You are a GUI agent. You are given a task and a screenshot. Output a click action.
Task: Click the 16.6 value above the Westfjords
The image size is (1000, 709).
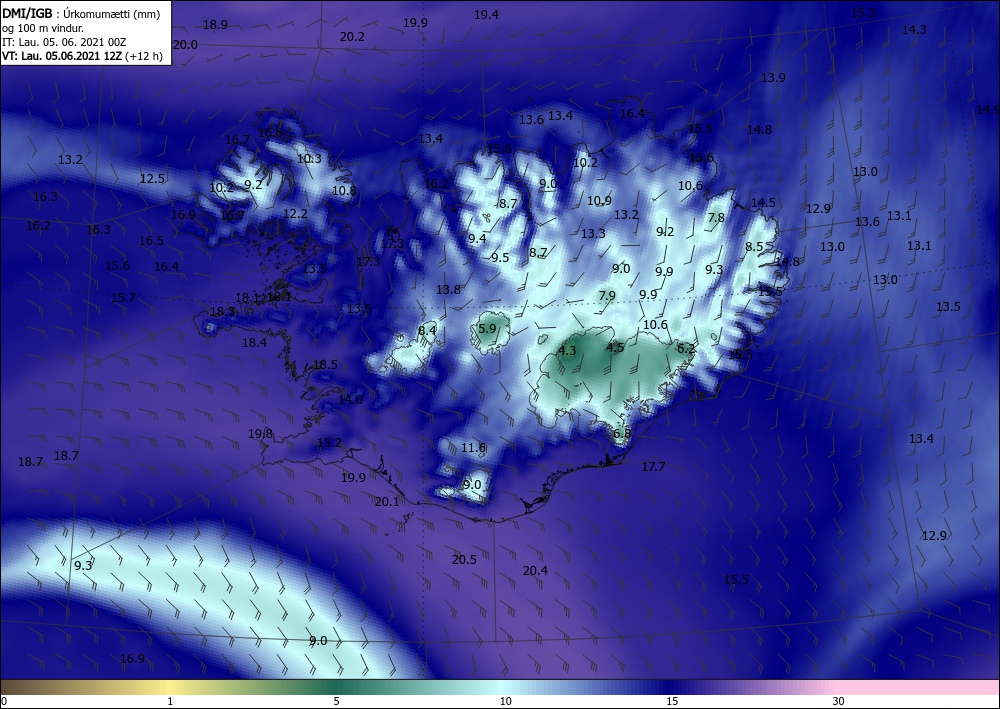[x=270, y=133]
